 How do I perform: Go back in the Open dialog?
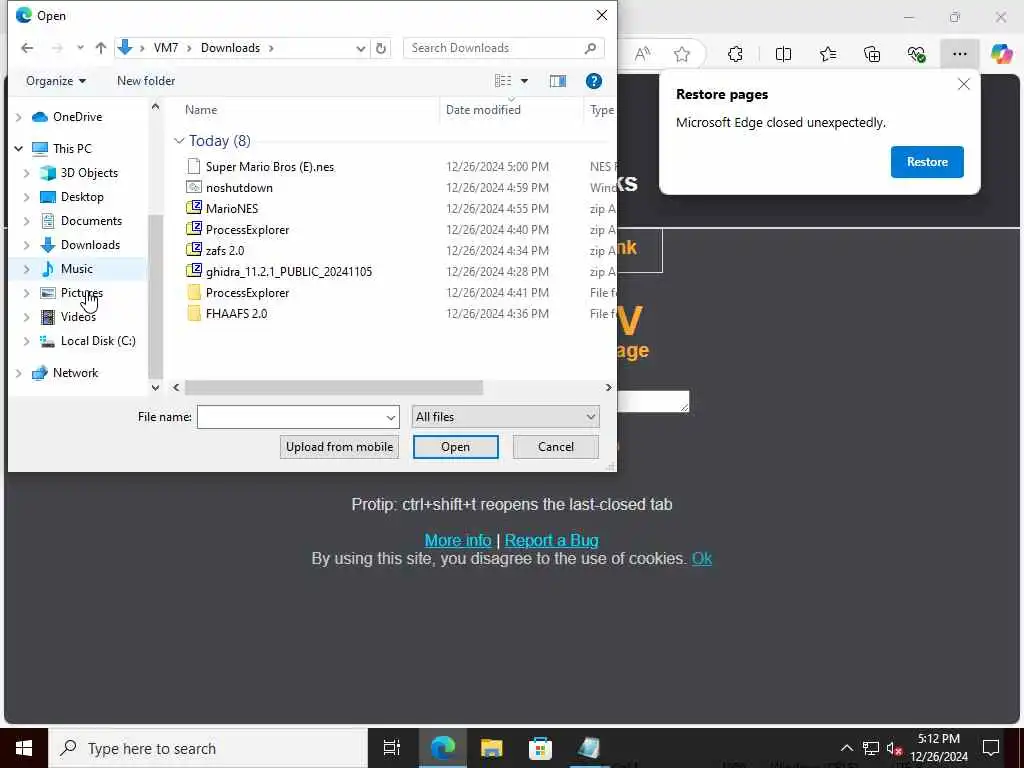27,48
